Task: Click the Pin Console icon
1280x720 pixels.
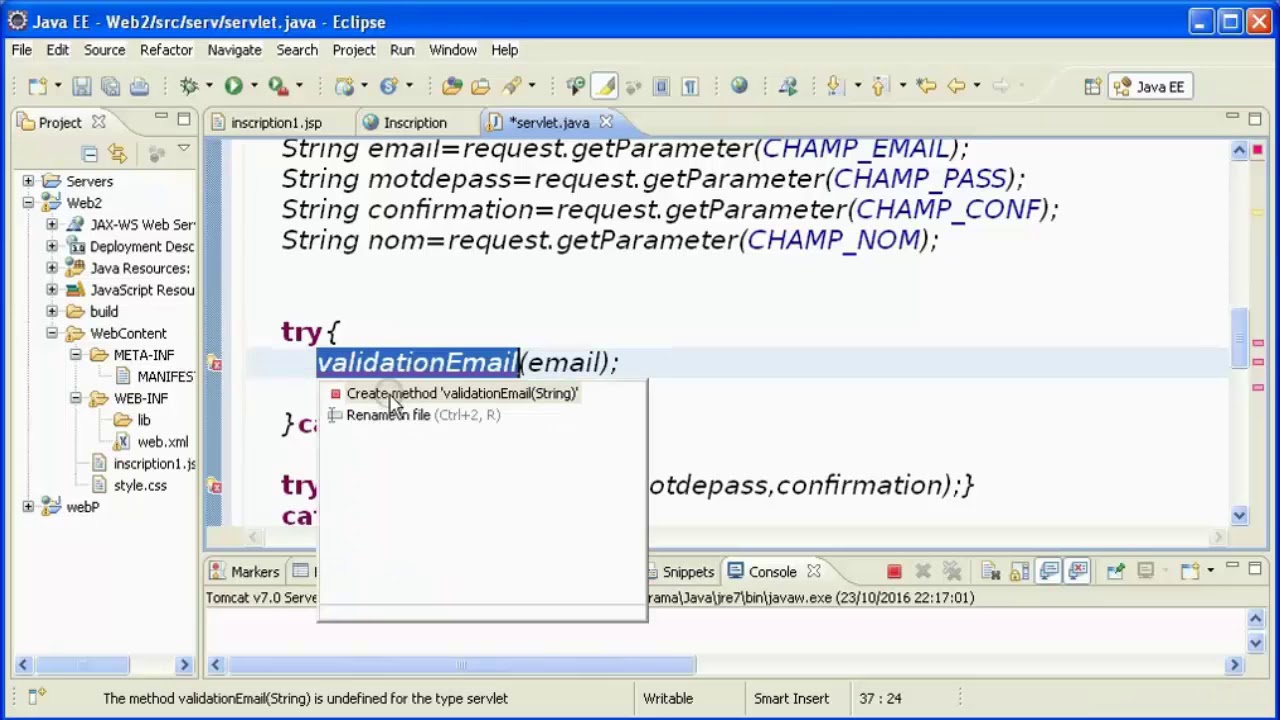Action: 1115,572
